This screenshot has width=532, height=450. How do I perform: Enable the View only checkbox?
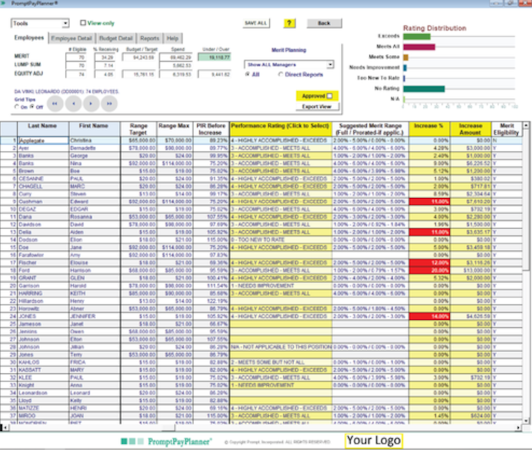pos(83,23)
